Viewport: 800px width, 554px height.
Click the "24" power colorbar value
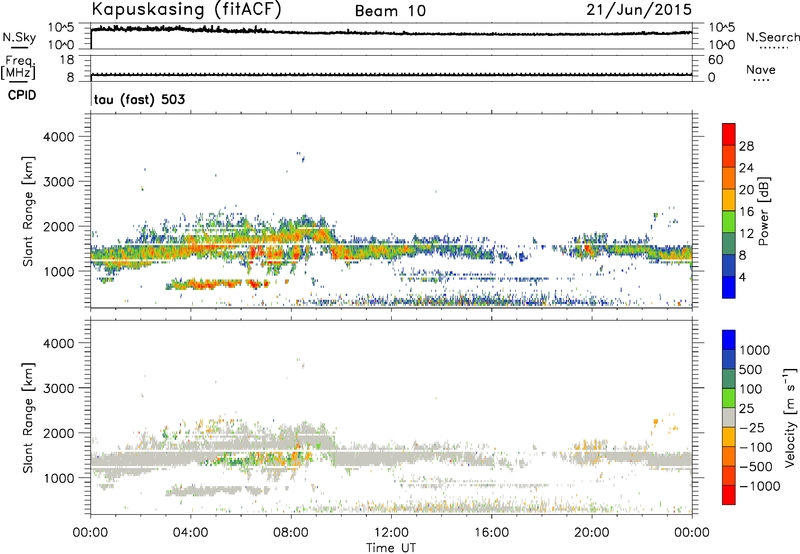(x=746, y=168)
